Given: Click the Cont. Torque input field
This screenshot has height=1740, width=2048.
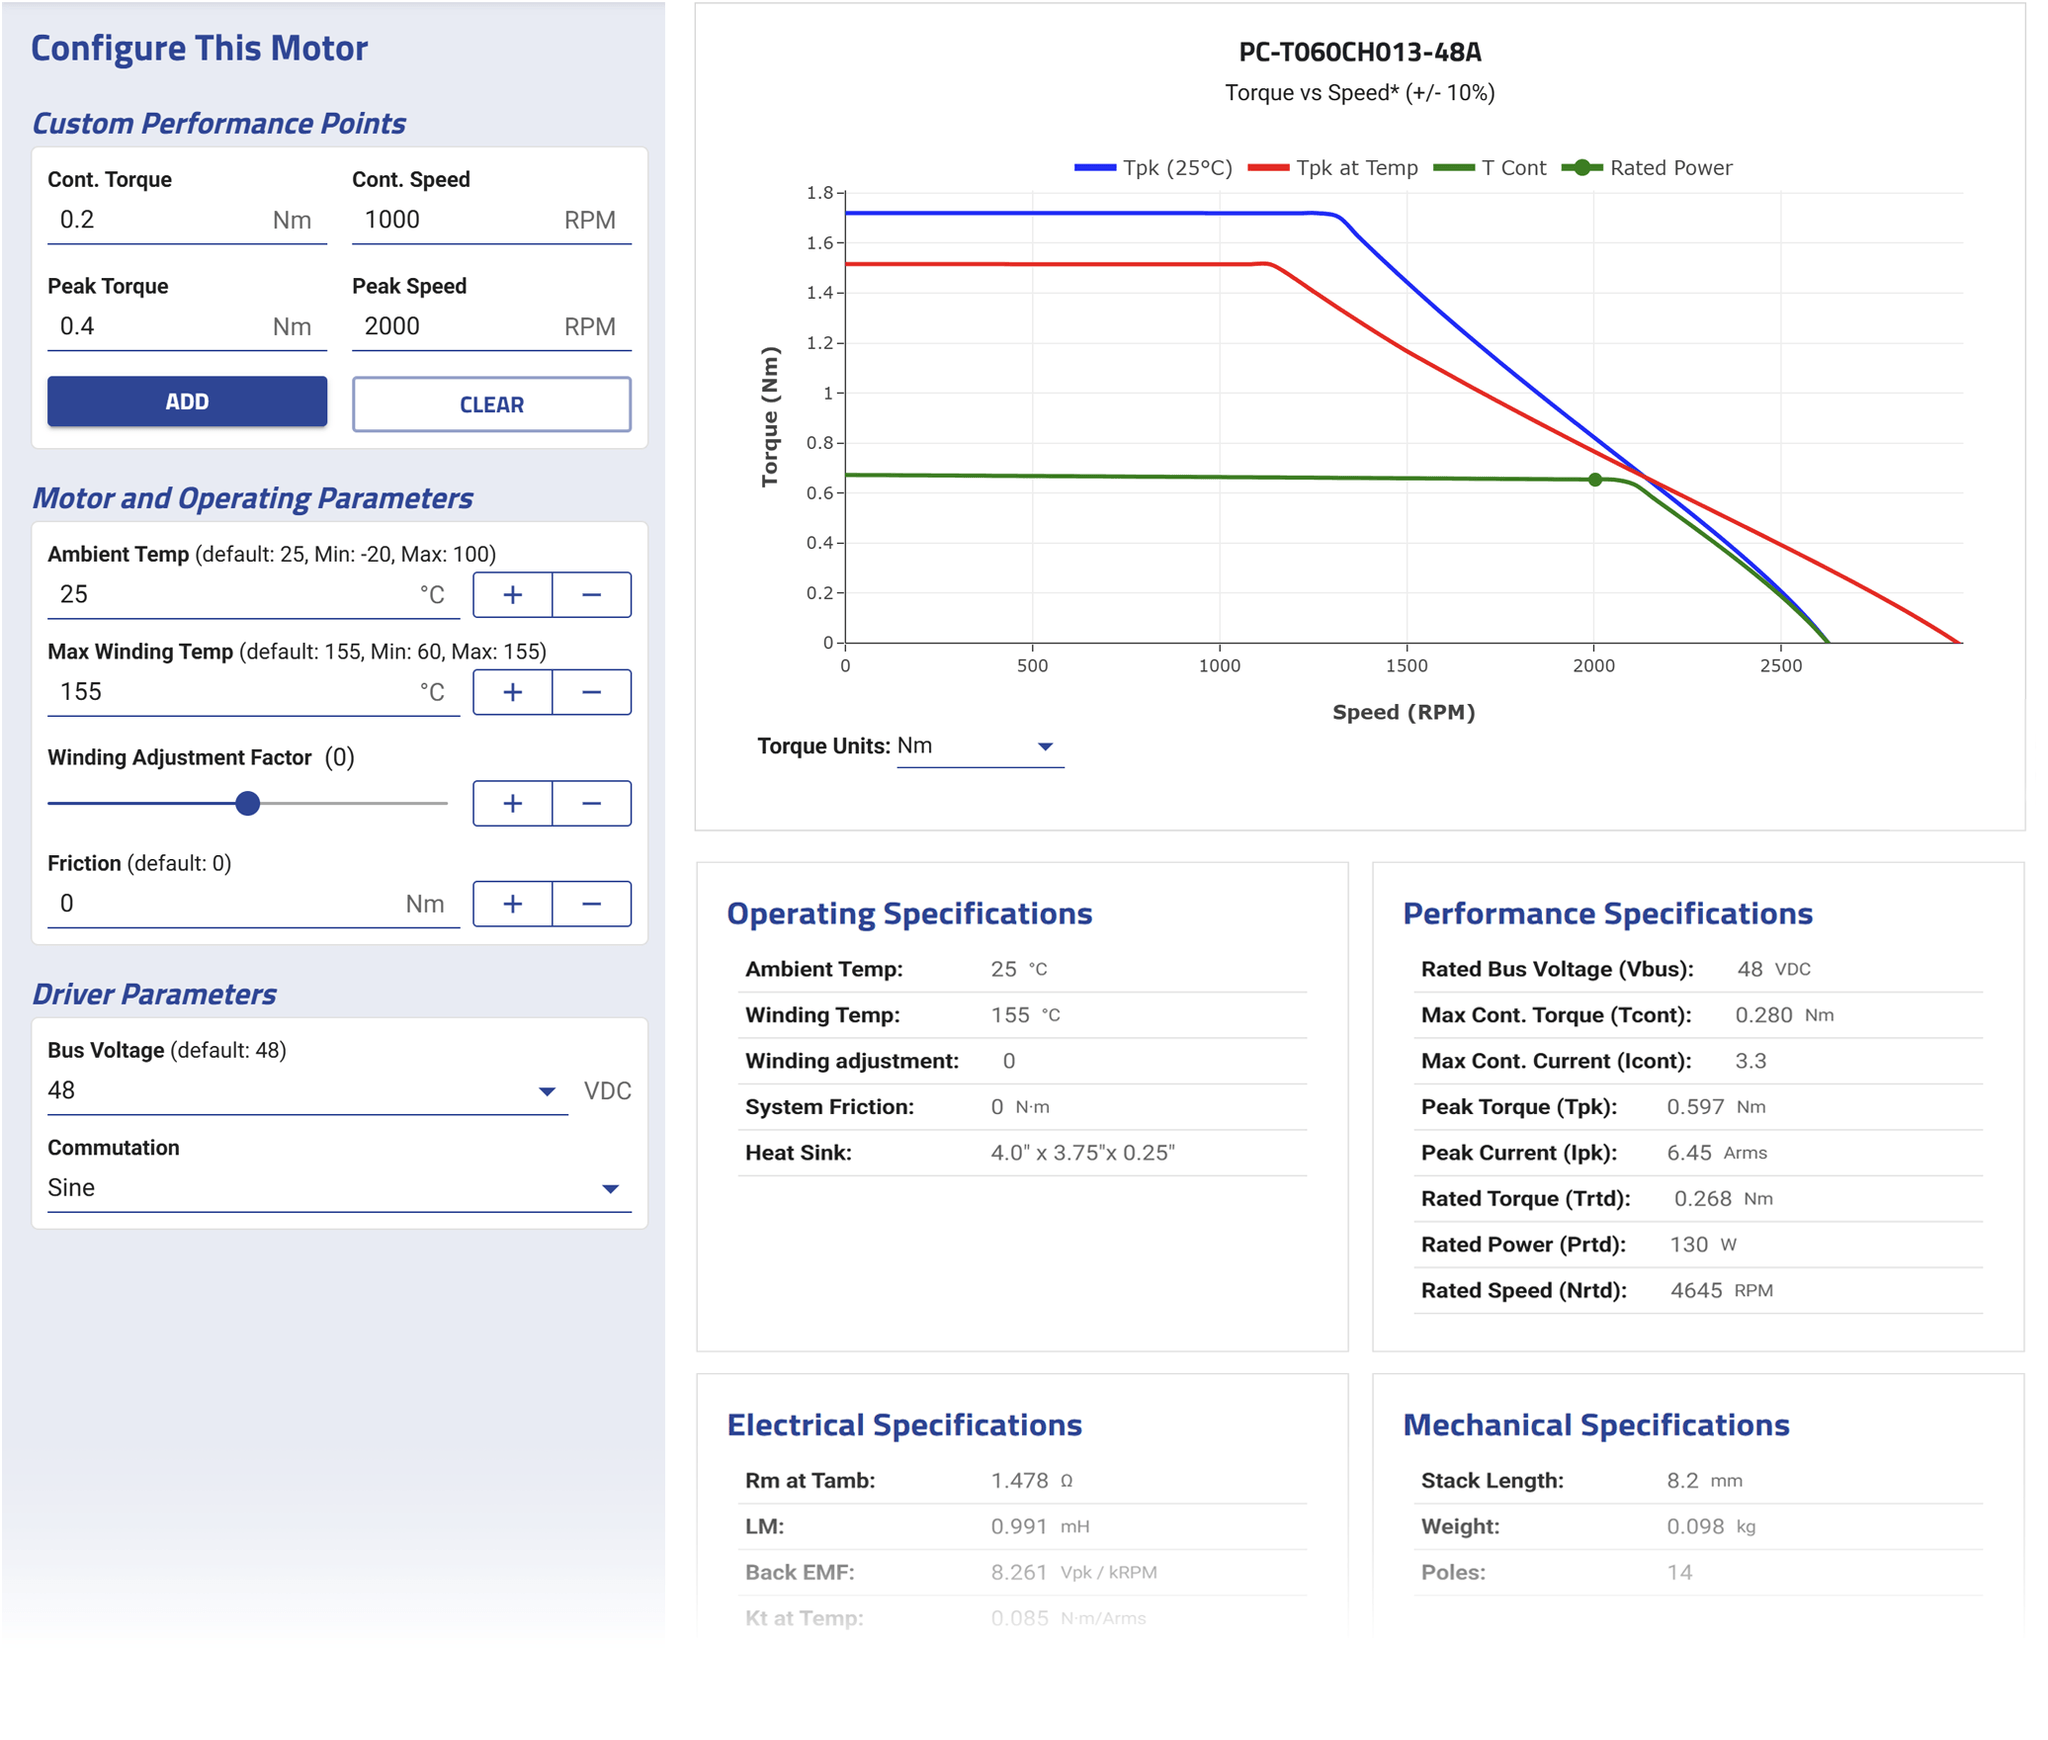Looking at the screenshot, I should tap(160, 220).
